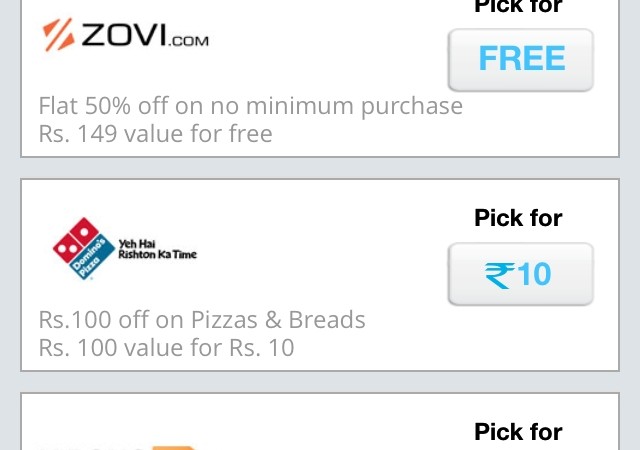Select the gray gap between Zovi and Domino's cards

320,168
